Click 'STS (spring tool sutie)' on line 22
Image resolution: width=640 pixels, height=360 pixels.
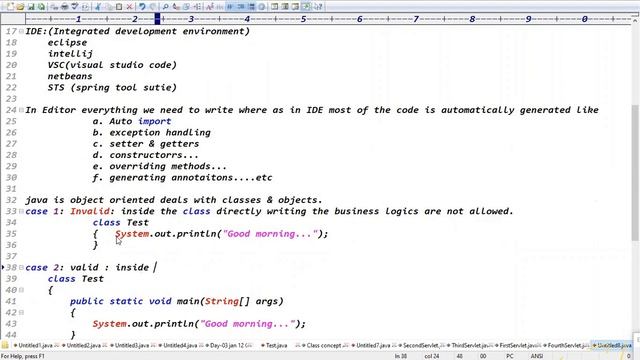[x=112, y=88]
